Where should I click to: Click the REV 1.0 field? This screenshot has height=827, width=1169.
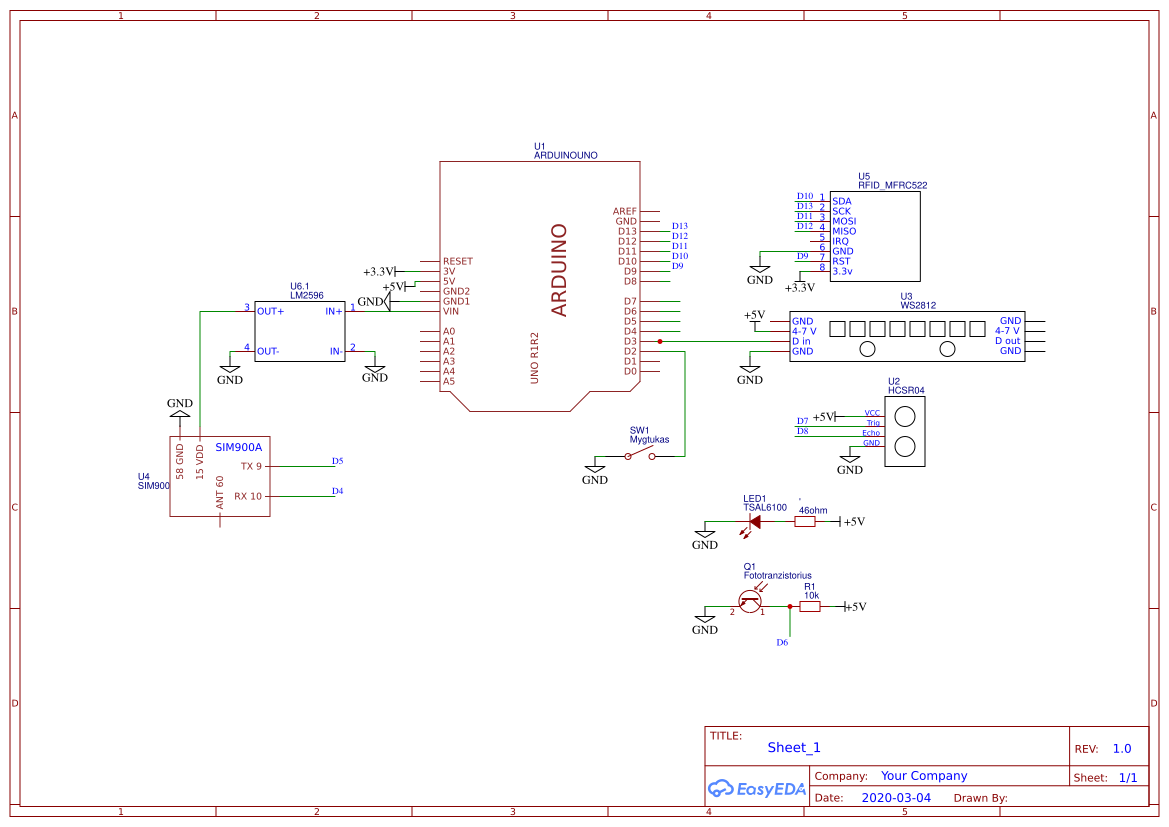pos(1121,748)
